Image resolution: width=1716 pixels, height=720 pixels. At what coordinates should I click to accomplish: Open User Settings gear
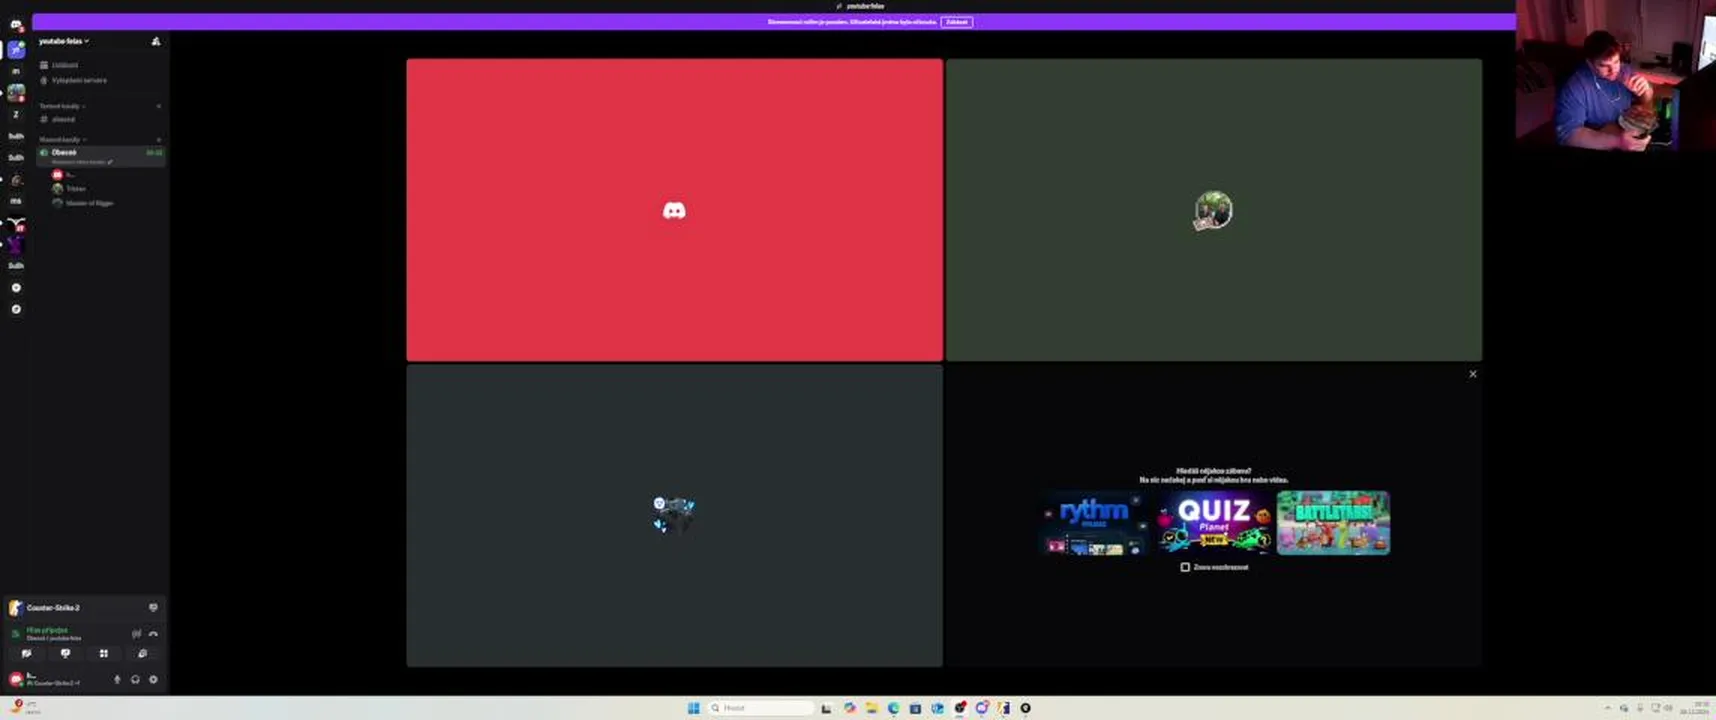coord(153,679)
